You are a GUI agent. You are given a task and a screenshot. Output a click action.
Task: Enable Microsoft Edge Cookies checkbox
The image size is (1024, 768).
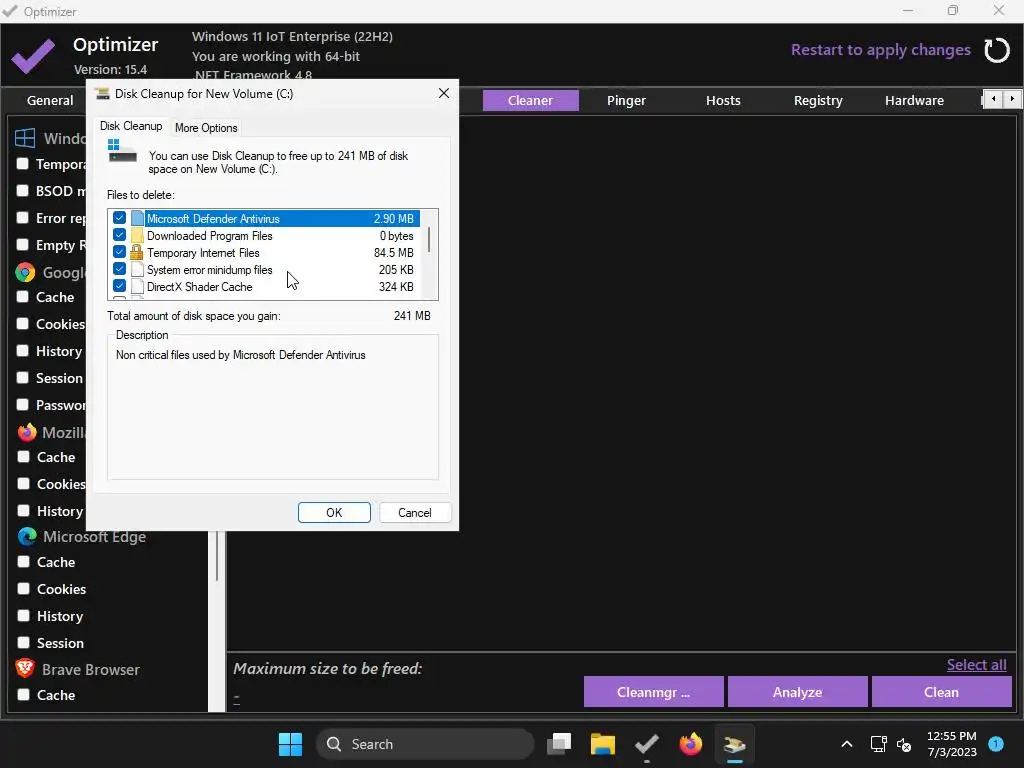[24, 588]
